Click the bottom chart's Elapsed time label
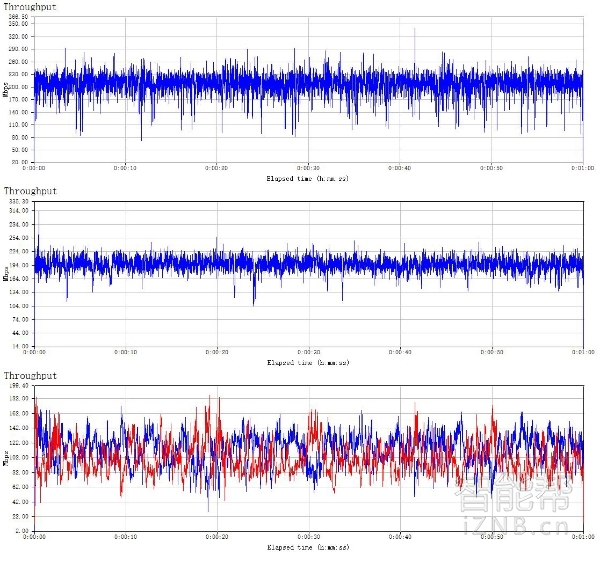Screen dimensions: 600x563 point(308,547)
